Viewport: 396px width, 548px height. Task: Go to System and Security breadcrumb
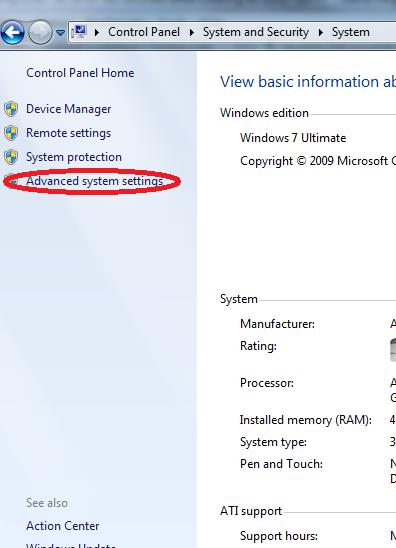pos(256,32)
